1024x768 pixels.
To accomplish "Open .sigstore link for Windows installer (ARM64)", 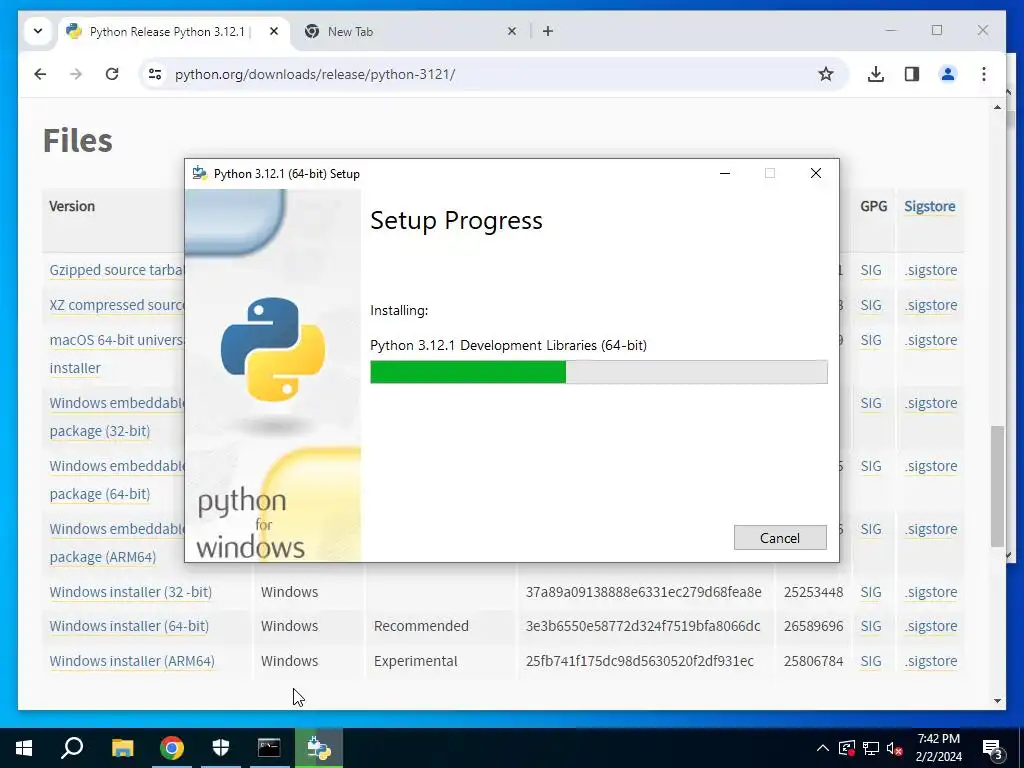I will point(931,661).
